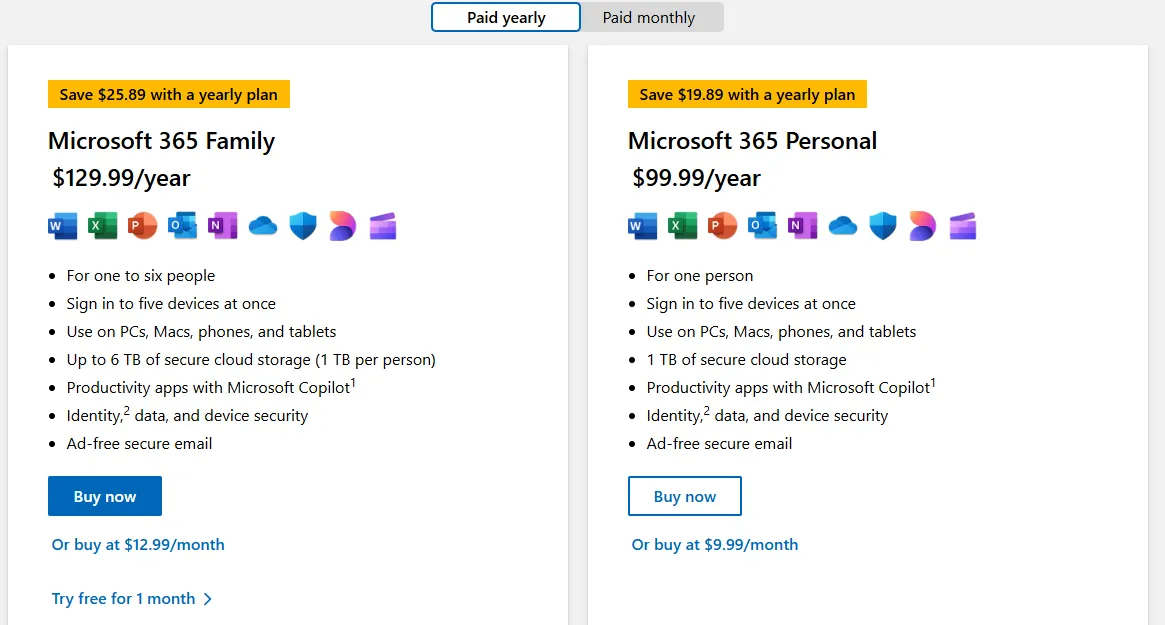
Task: Click the OneDrive cloud icon in the Family card
Action: [262, 226]
